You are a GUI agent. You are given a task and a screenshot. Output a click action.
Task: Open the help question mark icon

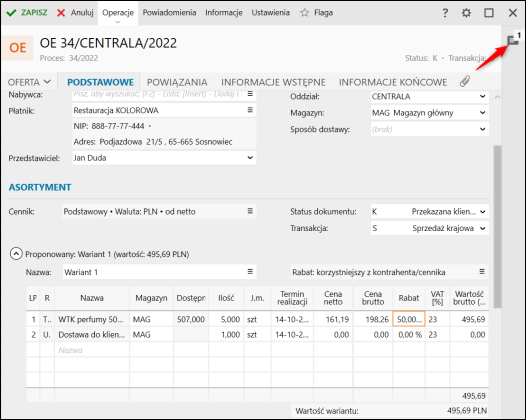pyautogui.click(x=445, y=13)
